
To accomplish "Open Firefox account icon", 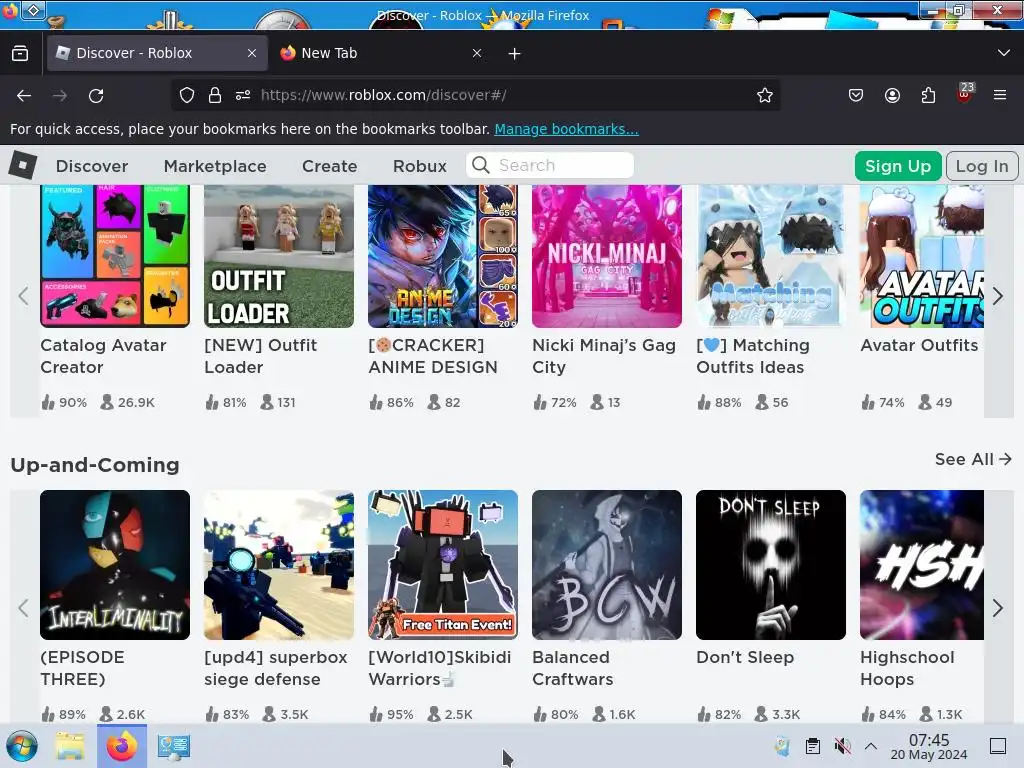I will point(892,95).
